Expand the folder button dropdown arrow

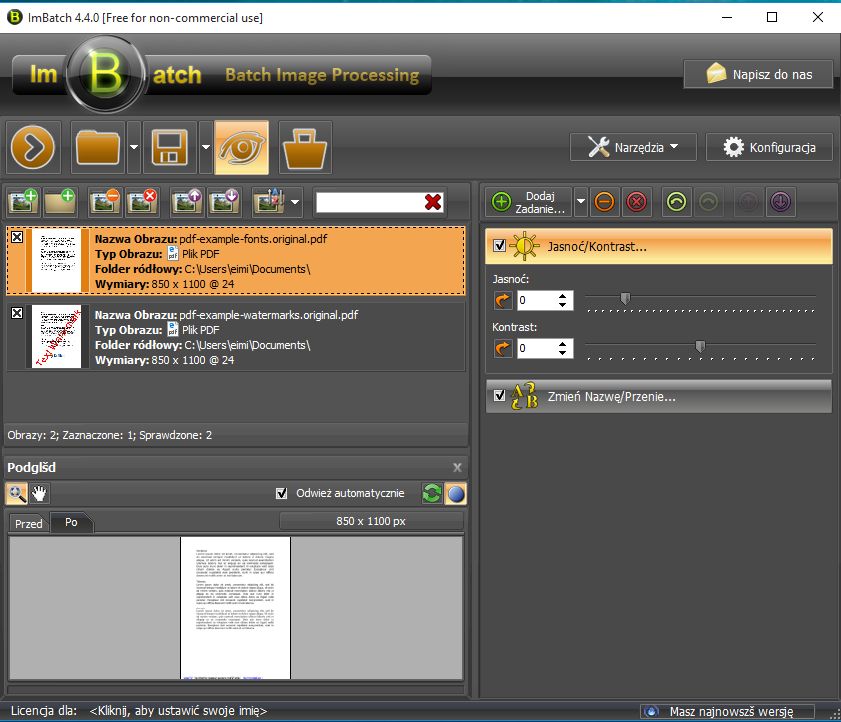(134, 148)
